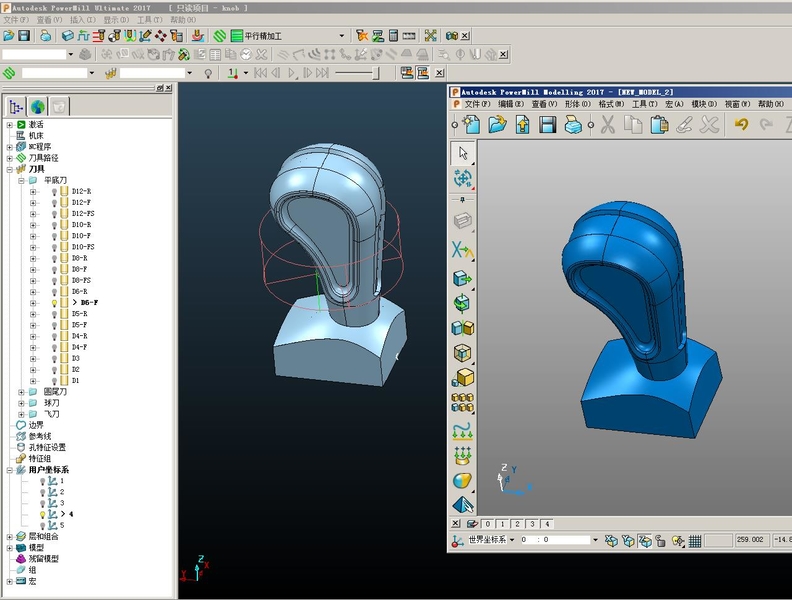792x600 pixels.
Task: Open 工具 menu in PowerMill
Action: [149, 20]
